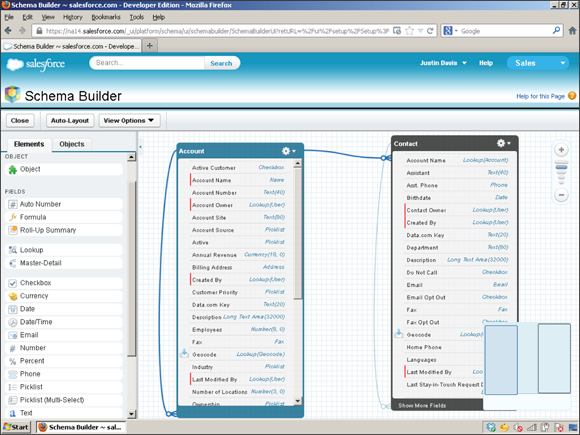The image size is (580, 435).
Task: Expand Show More Fields on Contact
Action: pos(422,405)
